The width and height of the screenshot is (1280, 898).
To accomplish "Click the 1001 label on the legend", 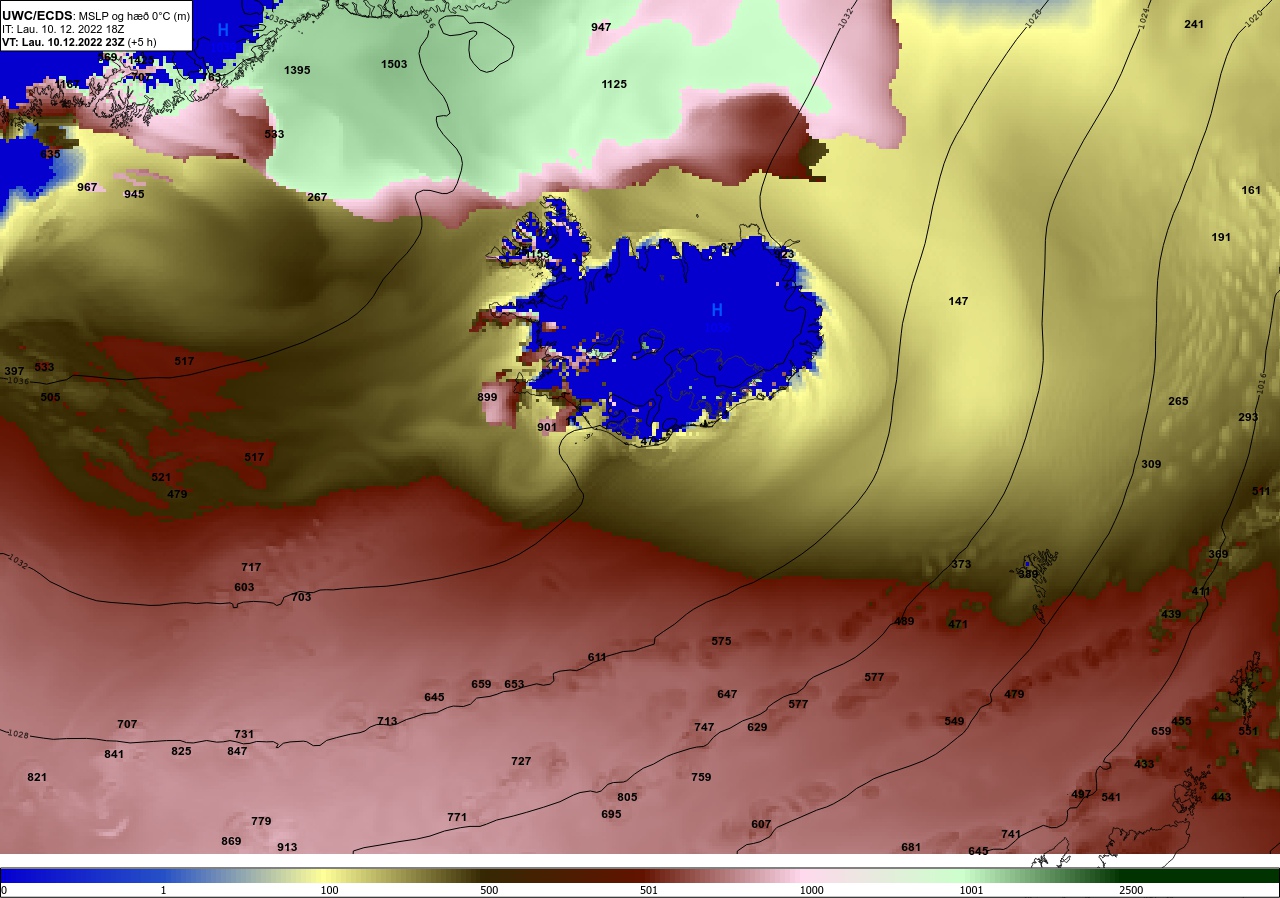I will tap(971, 890).
